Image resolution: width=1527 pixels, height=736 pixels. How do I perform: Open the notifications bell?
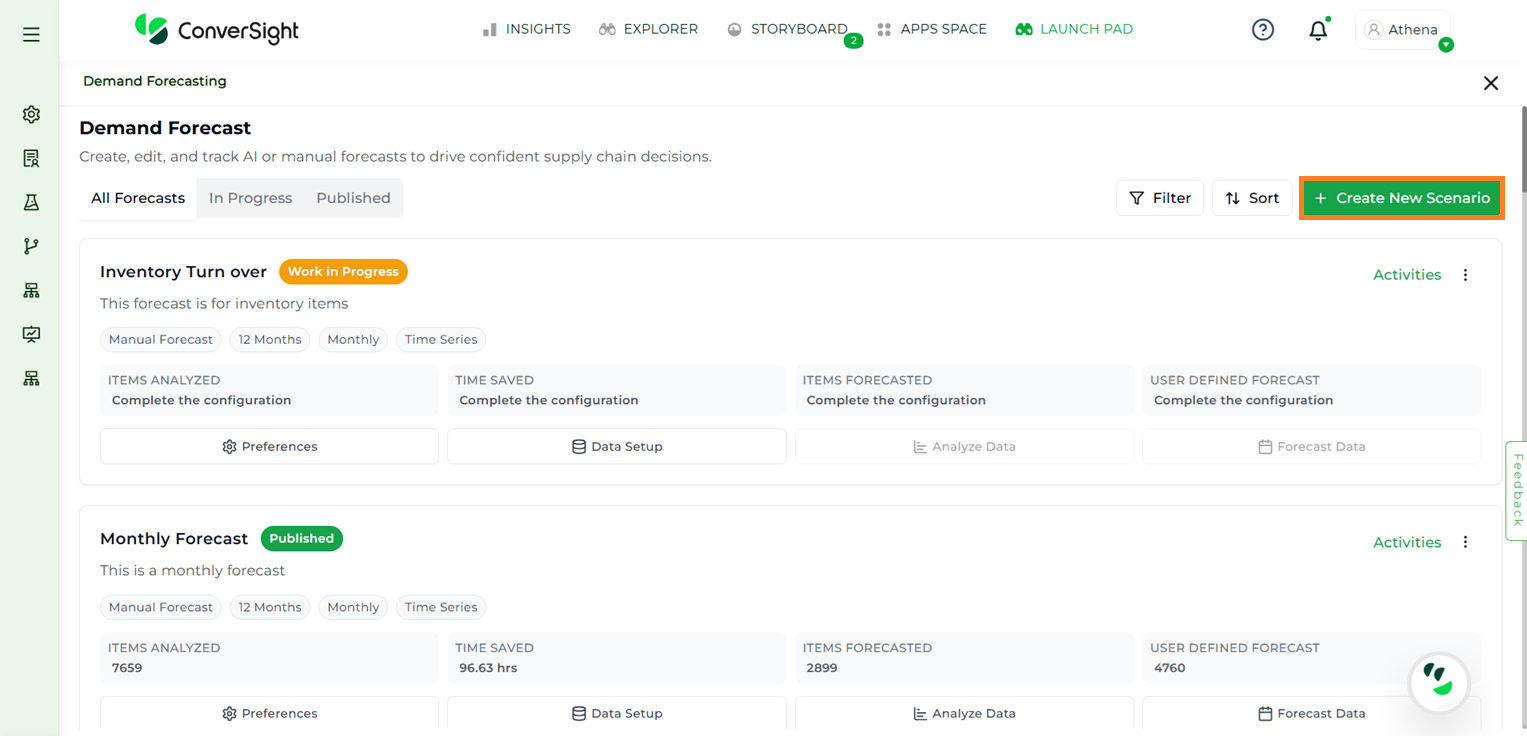point(1318,31)
